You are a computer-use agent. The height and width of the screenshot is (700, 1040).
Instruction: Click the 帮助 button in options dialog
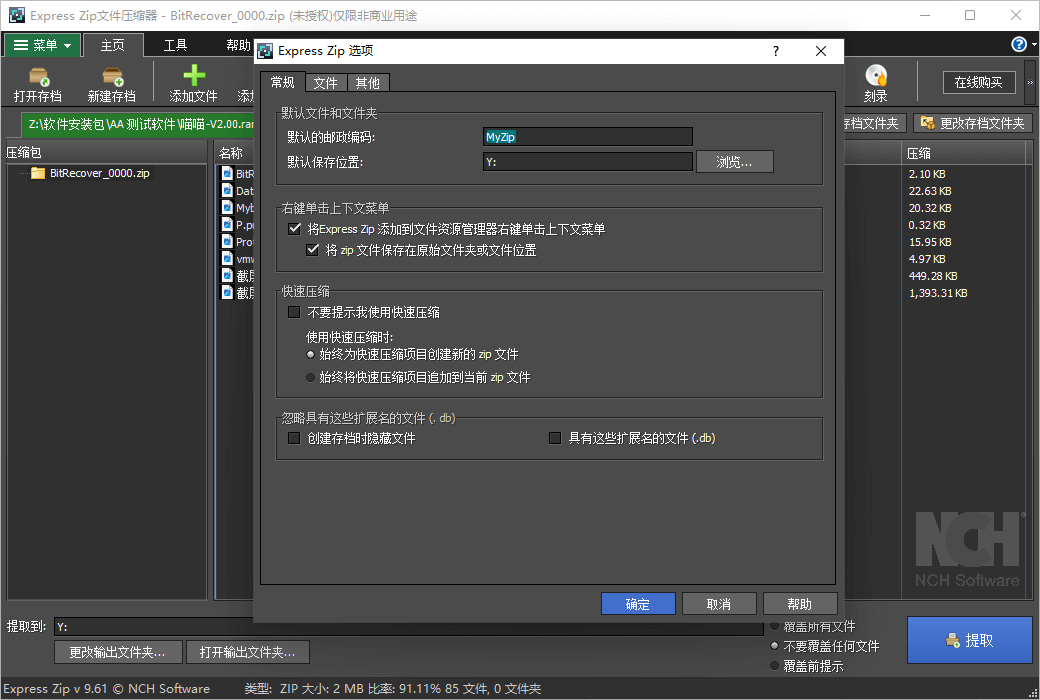click(800, 604)
